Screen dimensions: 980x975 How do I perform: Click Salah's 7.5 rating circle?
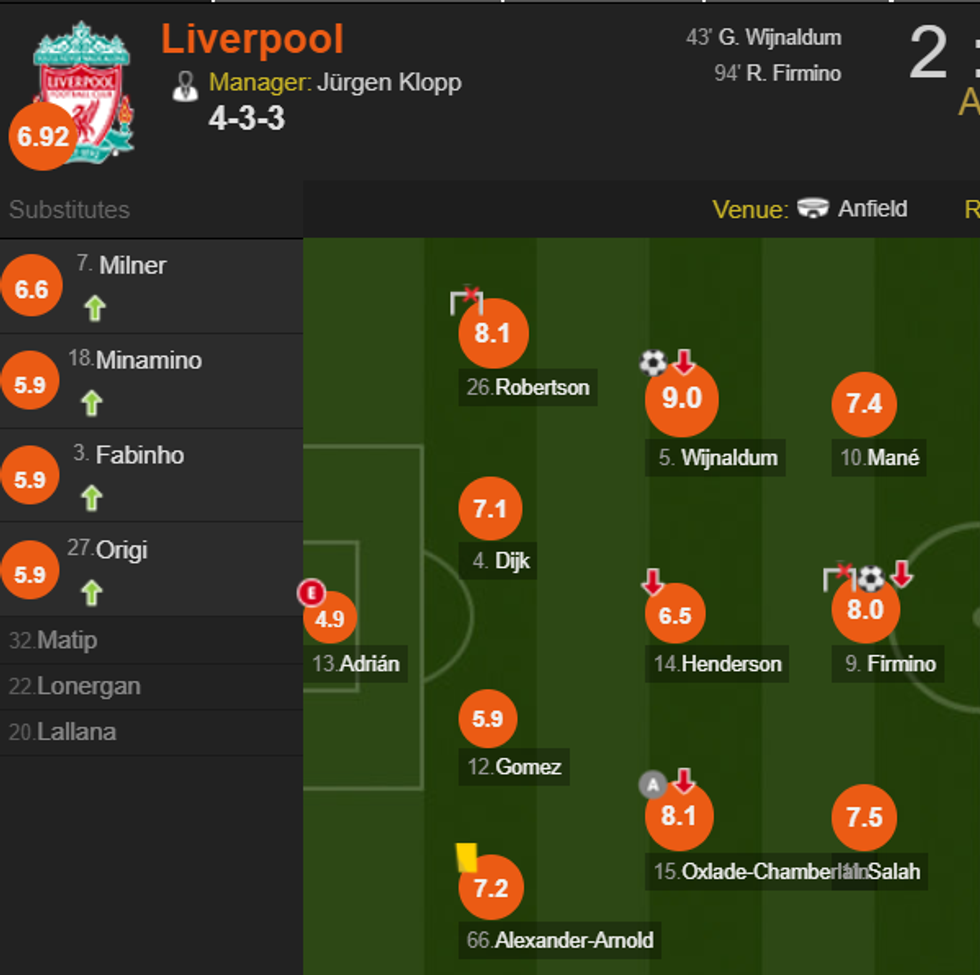click(x=864, y=817)
